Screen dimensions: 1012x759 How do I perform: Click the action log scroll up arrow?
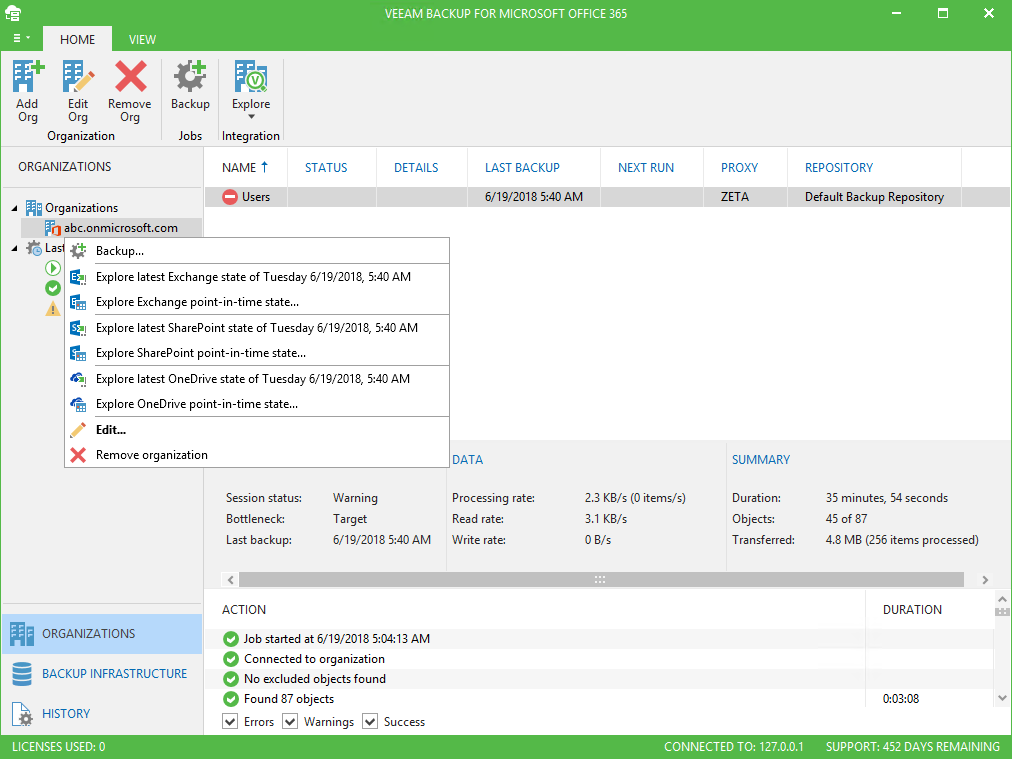[1002, 600]
